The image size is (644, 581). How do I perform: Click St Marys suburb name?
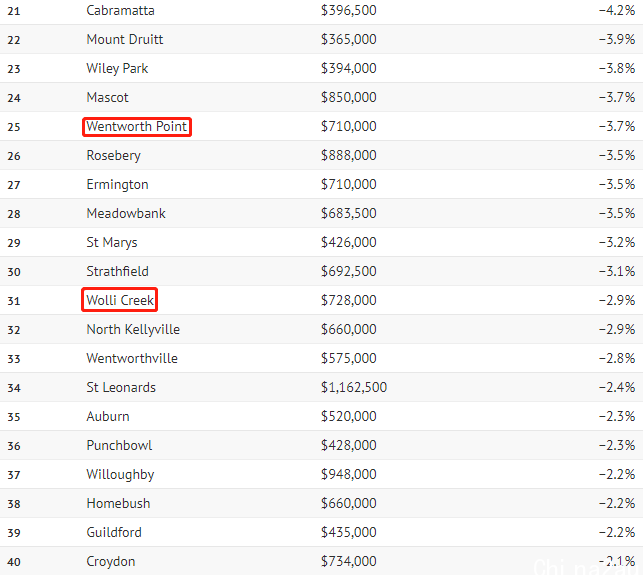tap(112, 243)
